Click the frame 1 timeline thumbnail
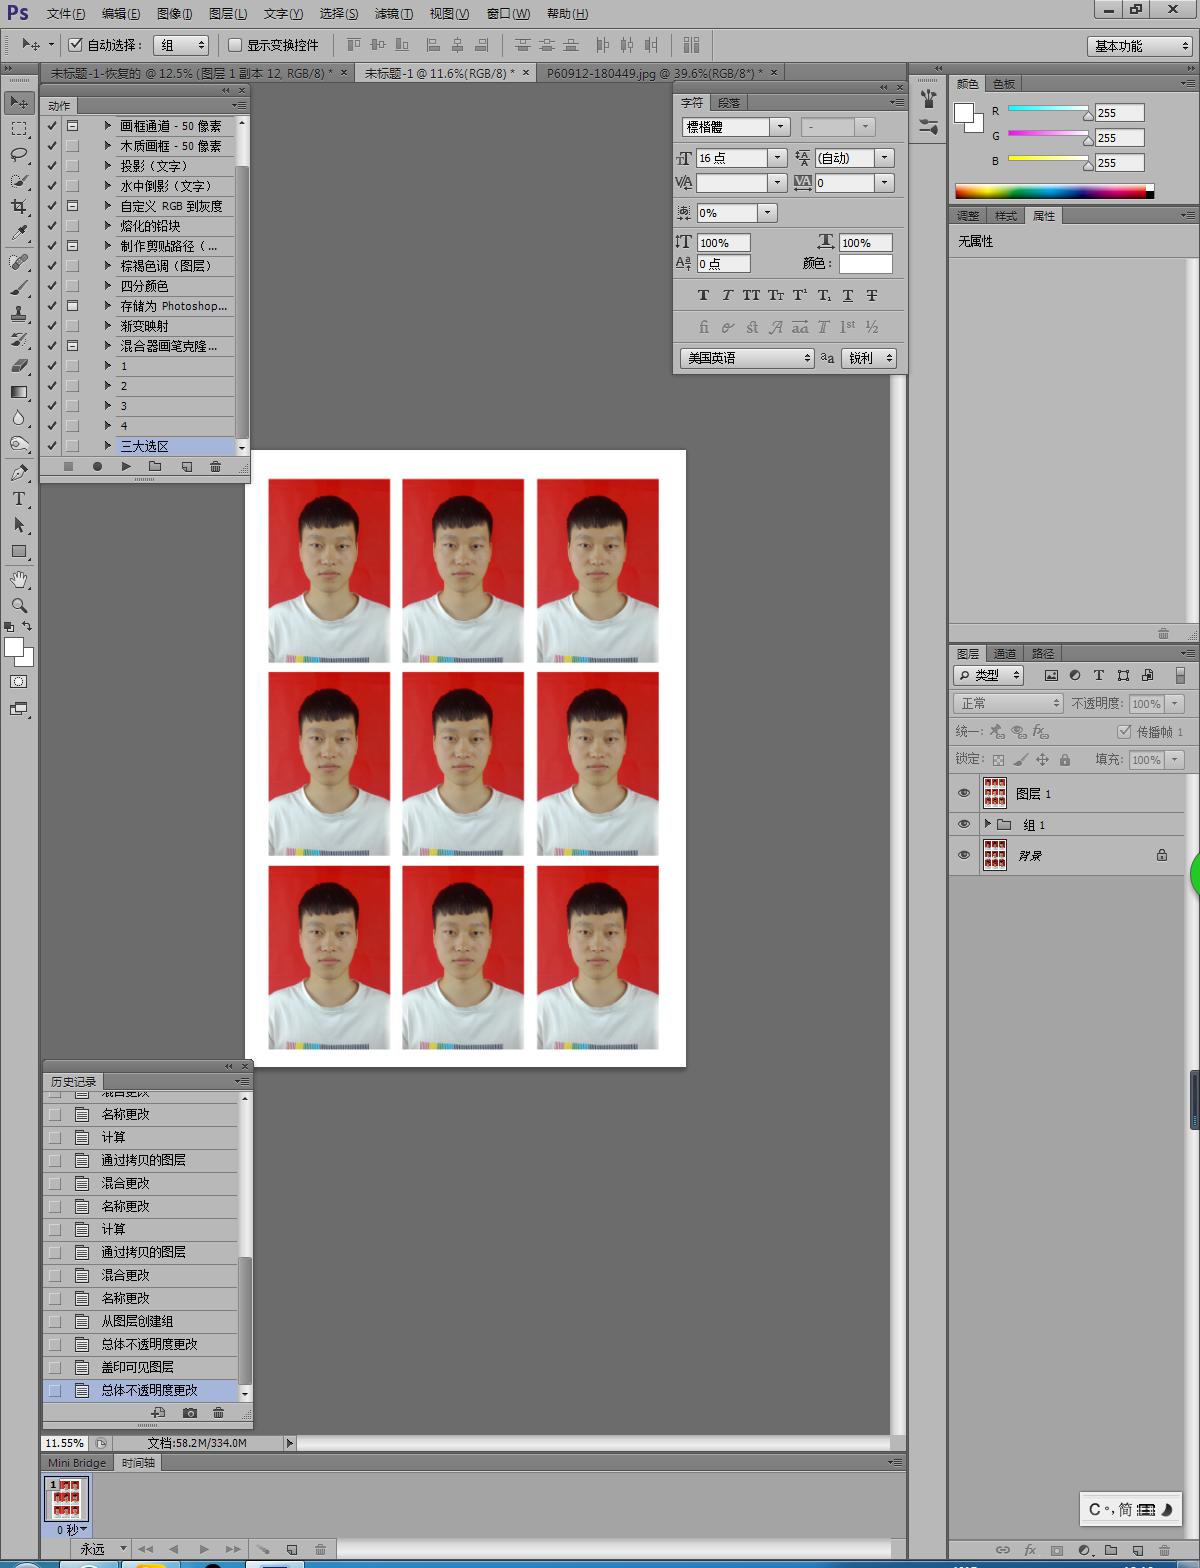The image size is (1200, 1568). pyautogui.click(x=68, y=1499)
